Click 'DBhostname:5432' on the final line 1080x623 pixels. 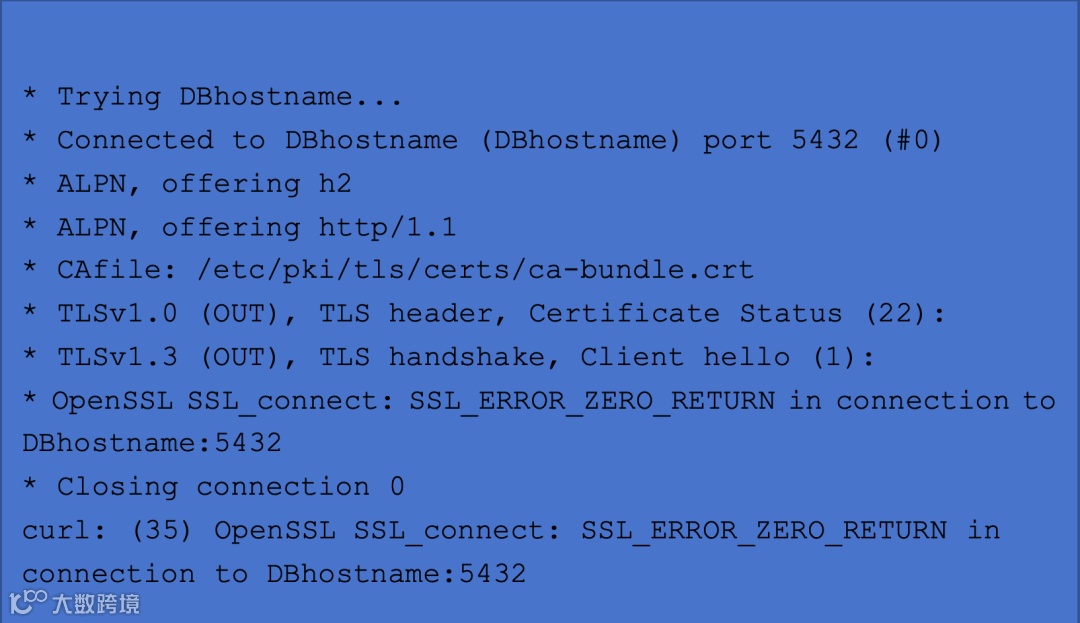click(x=395, y=574)
